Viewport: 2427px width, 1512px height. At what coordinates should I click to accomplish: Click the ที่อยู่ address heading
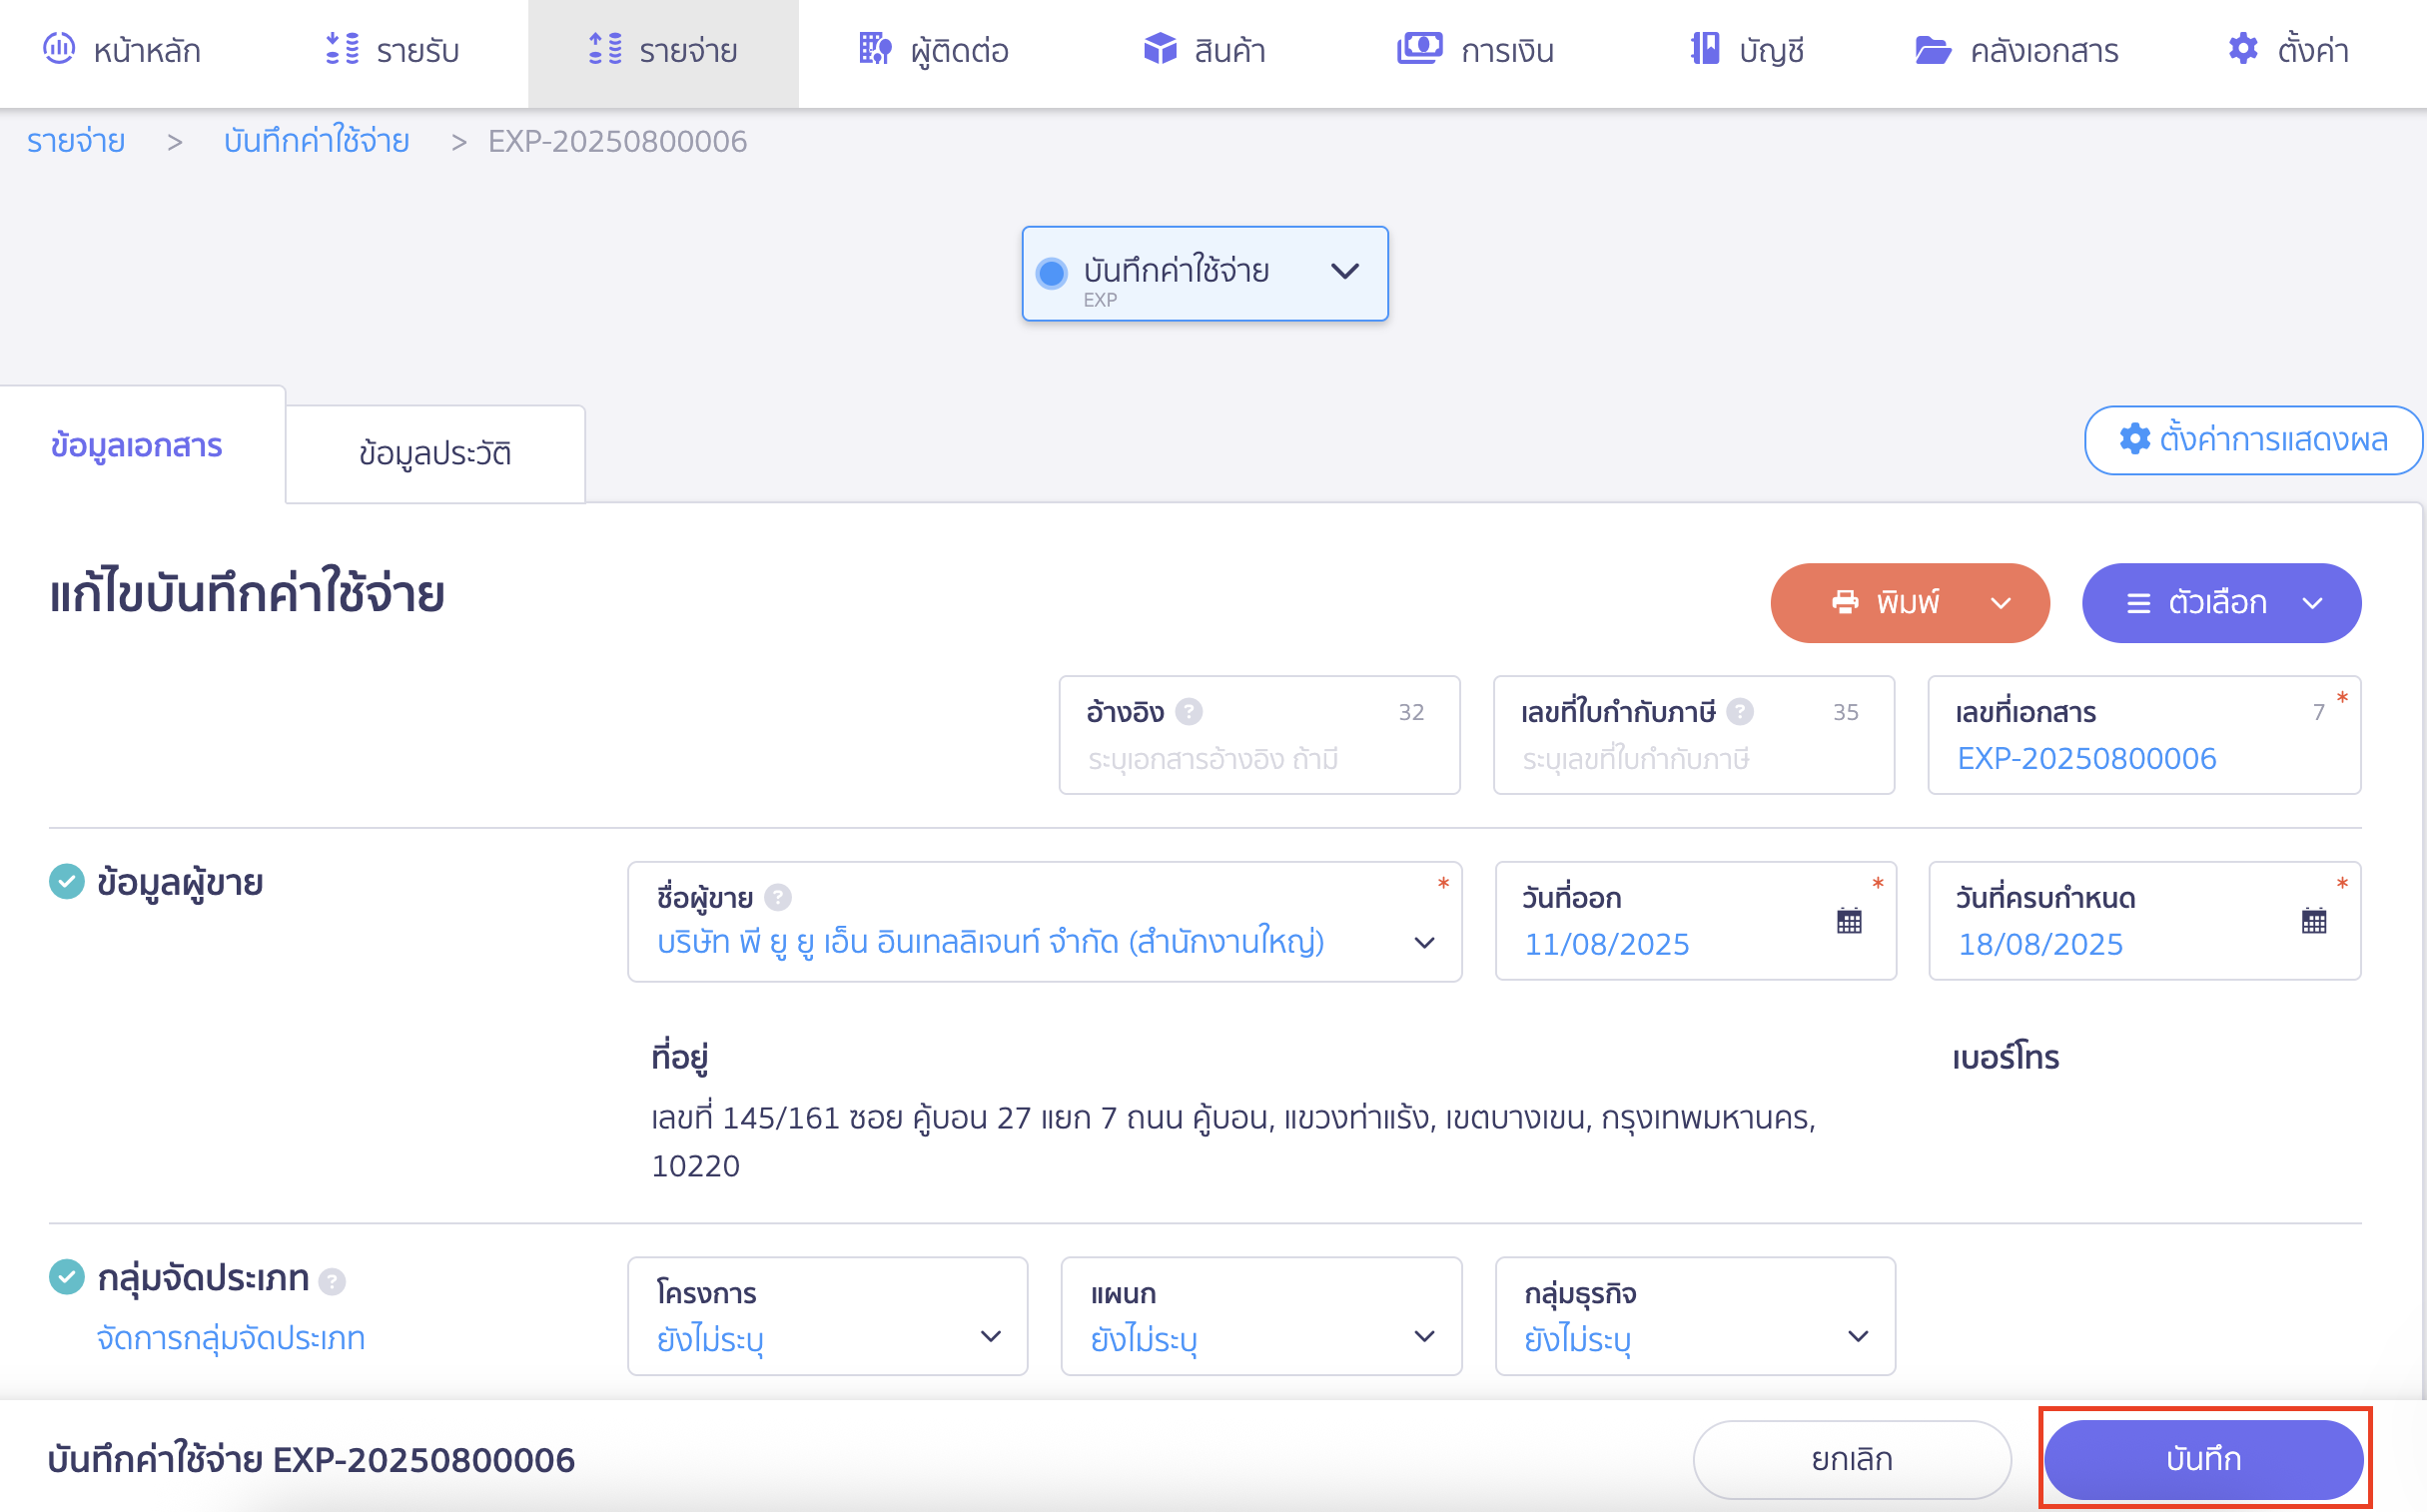coord(680,1057)
